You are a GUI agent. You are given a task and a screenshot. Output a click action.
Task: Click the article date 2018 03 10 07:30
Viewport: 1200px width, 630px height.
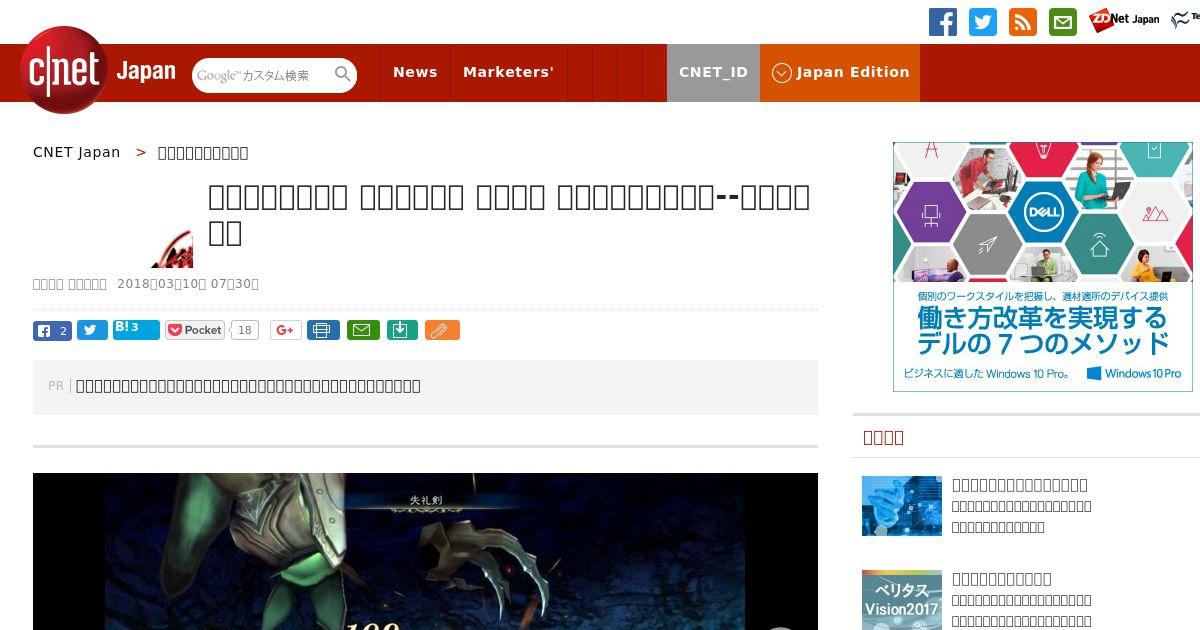tap(188, 283)
